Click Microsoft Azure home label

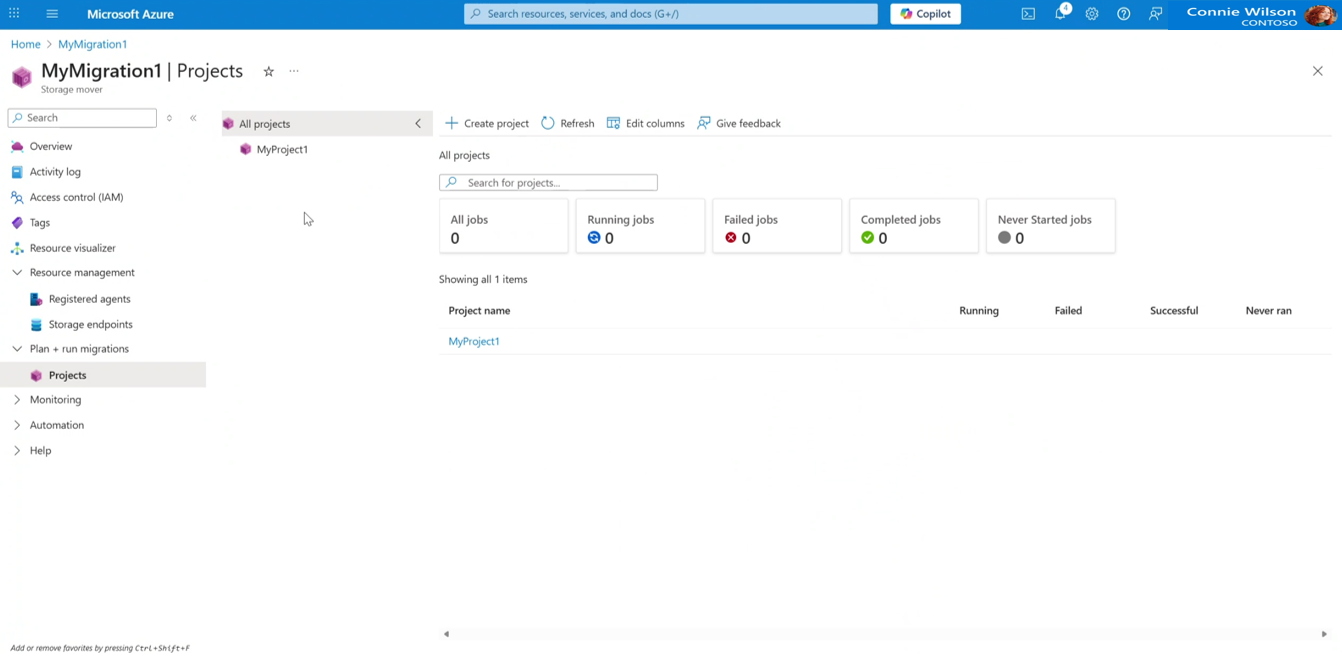tap(130, 14)
